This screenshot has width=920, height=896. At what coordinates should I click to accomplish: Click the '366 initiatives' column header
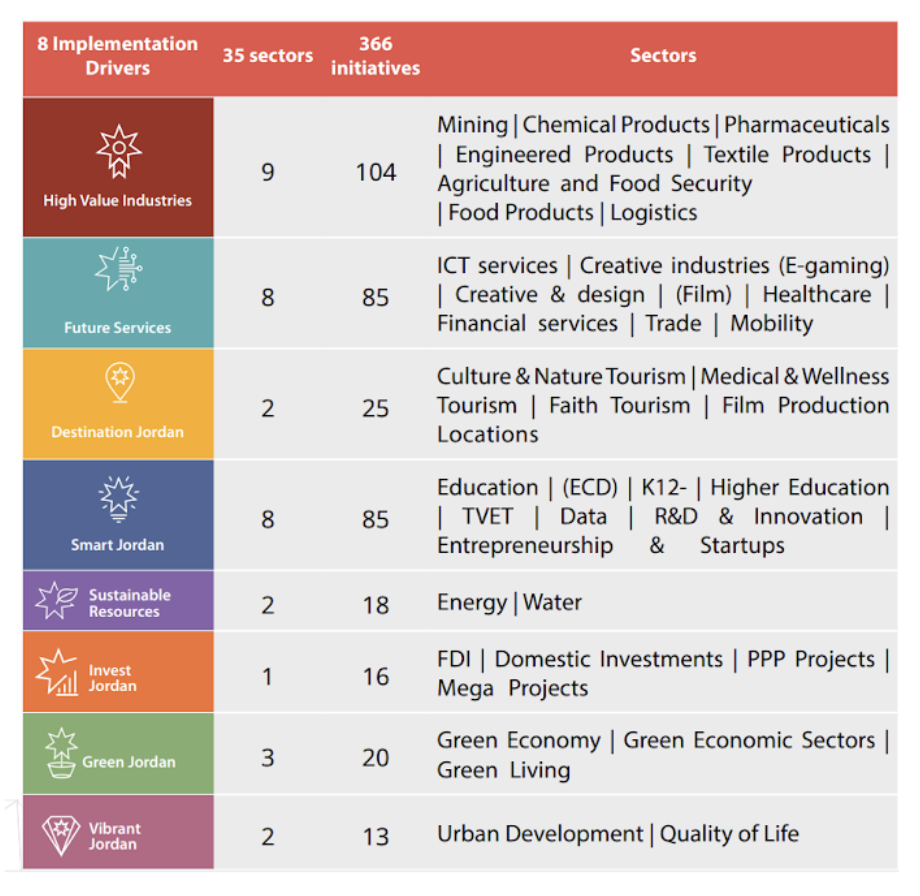[375, 57]
